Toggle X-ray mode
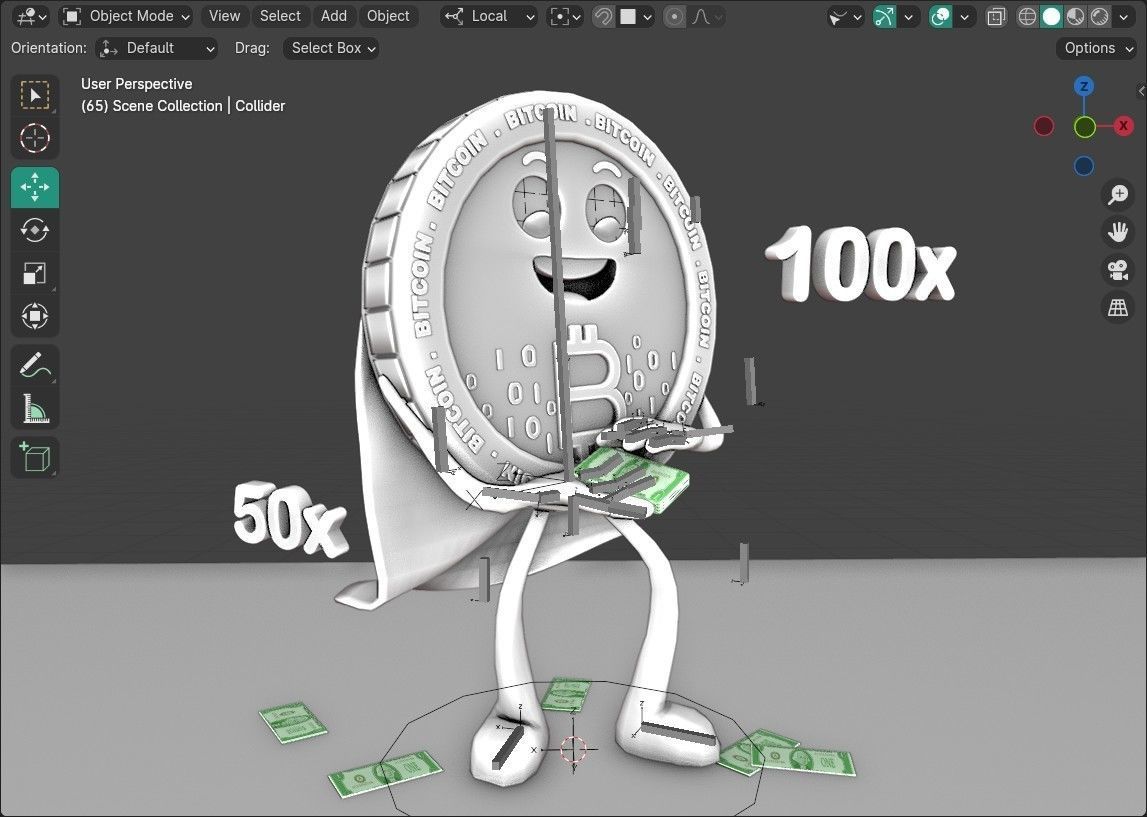Viewport: 1147px width, 817px height. point(996,16)
